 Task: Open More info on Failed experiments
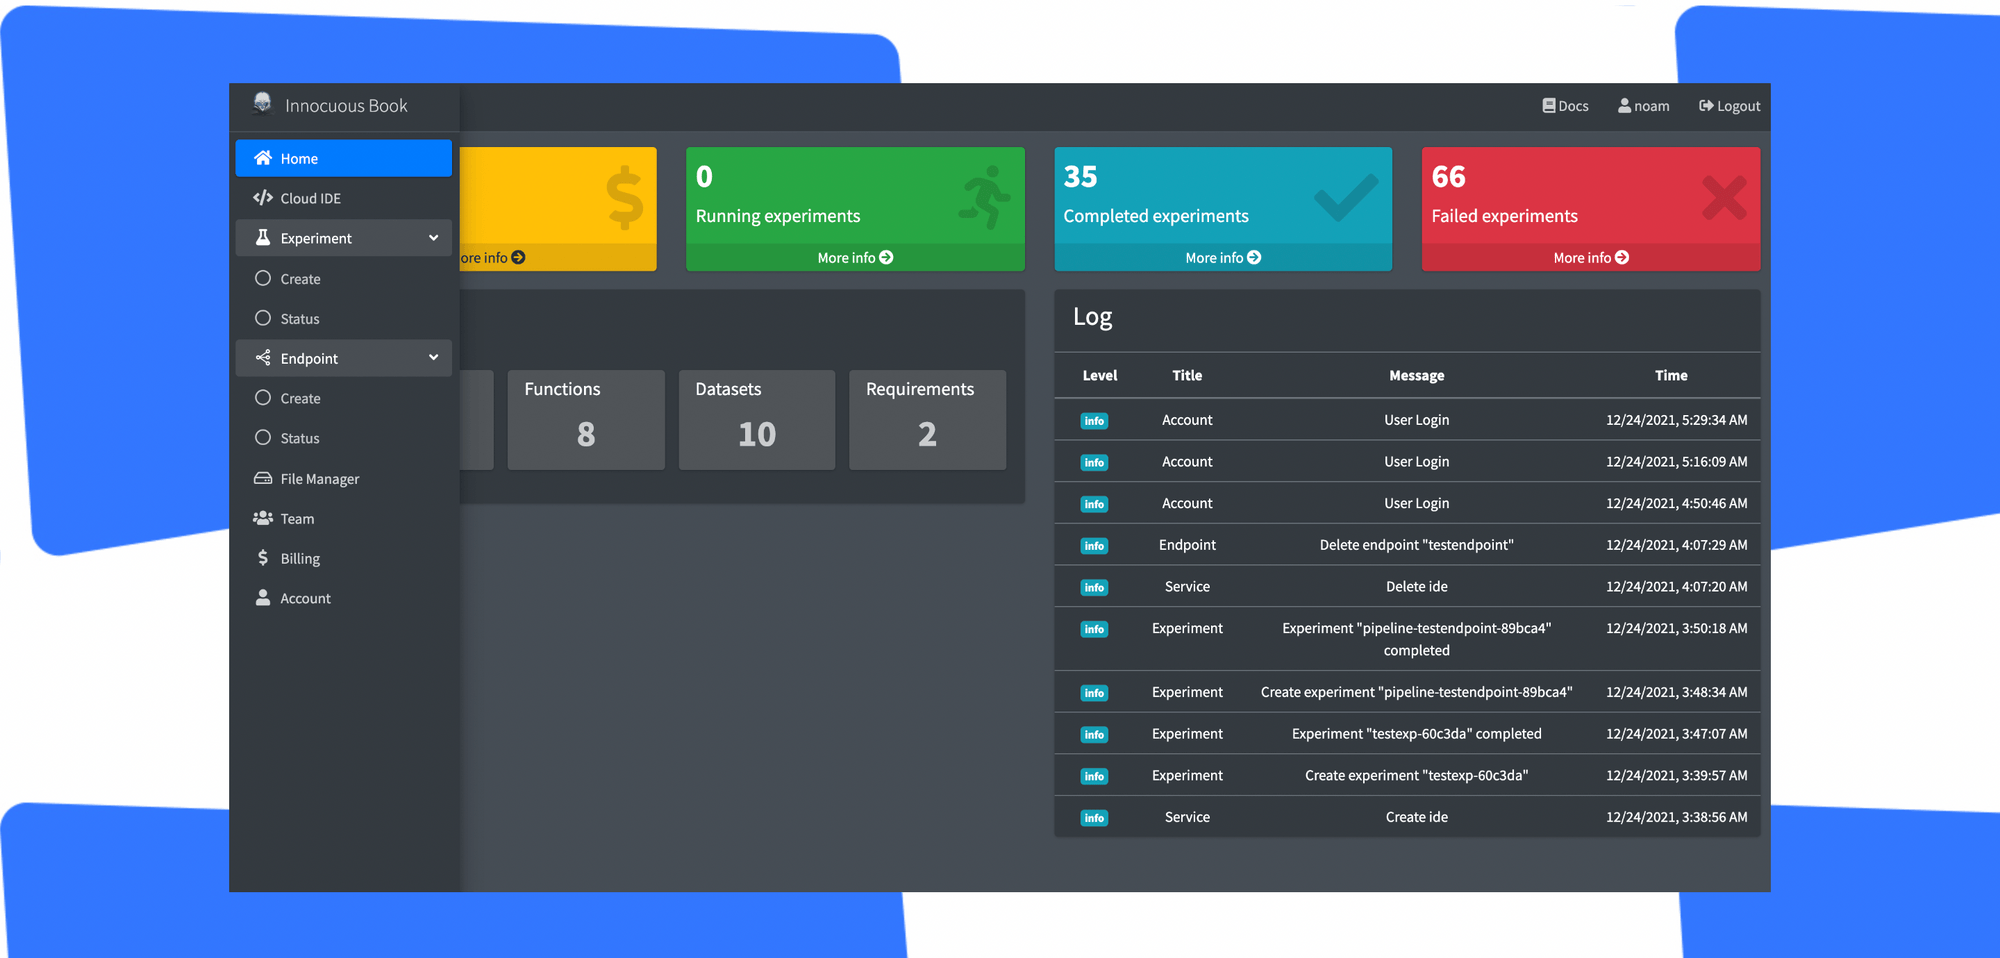click(x=1590, y=257)
